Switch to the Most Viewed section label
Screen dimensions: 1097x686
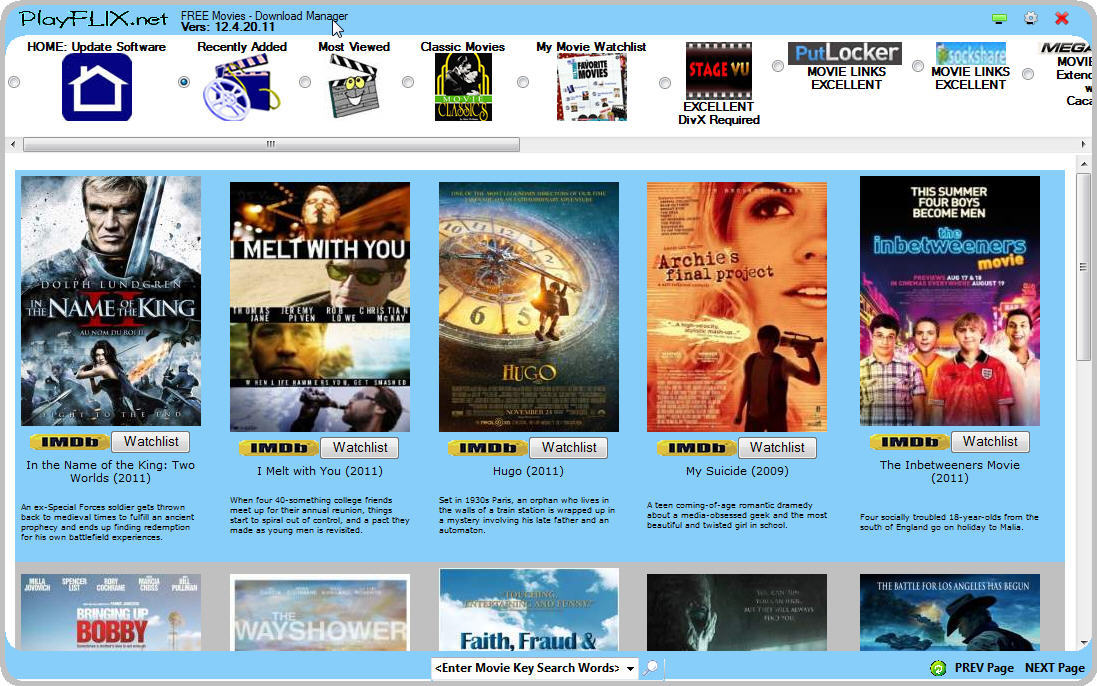pyautogui.click(x=354, y=46)
